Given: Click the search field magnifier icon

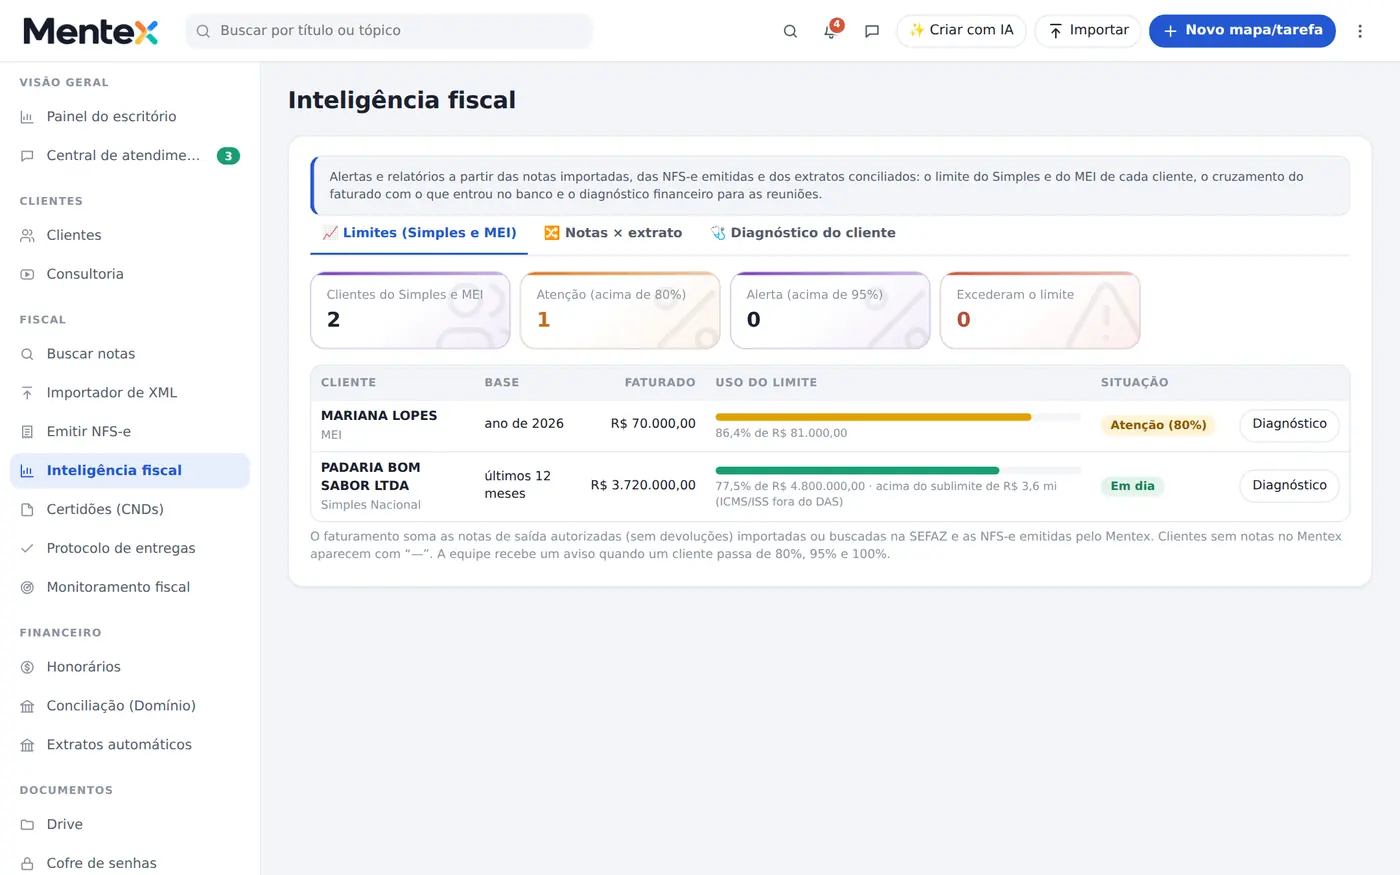Looking at the screenshot, I should coord(203,31).
